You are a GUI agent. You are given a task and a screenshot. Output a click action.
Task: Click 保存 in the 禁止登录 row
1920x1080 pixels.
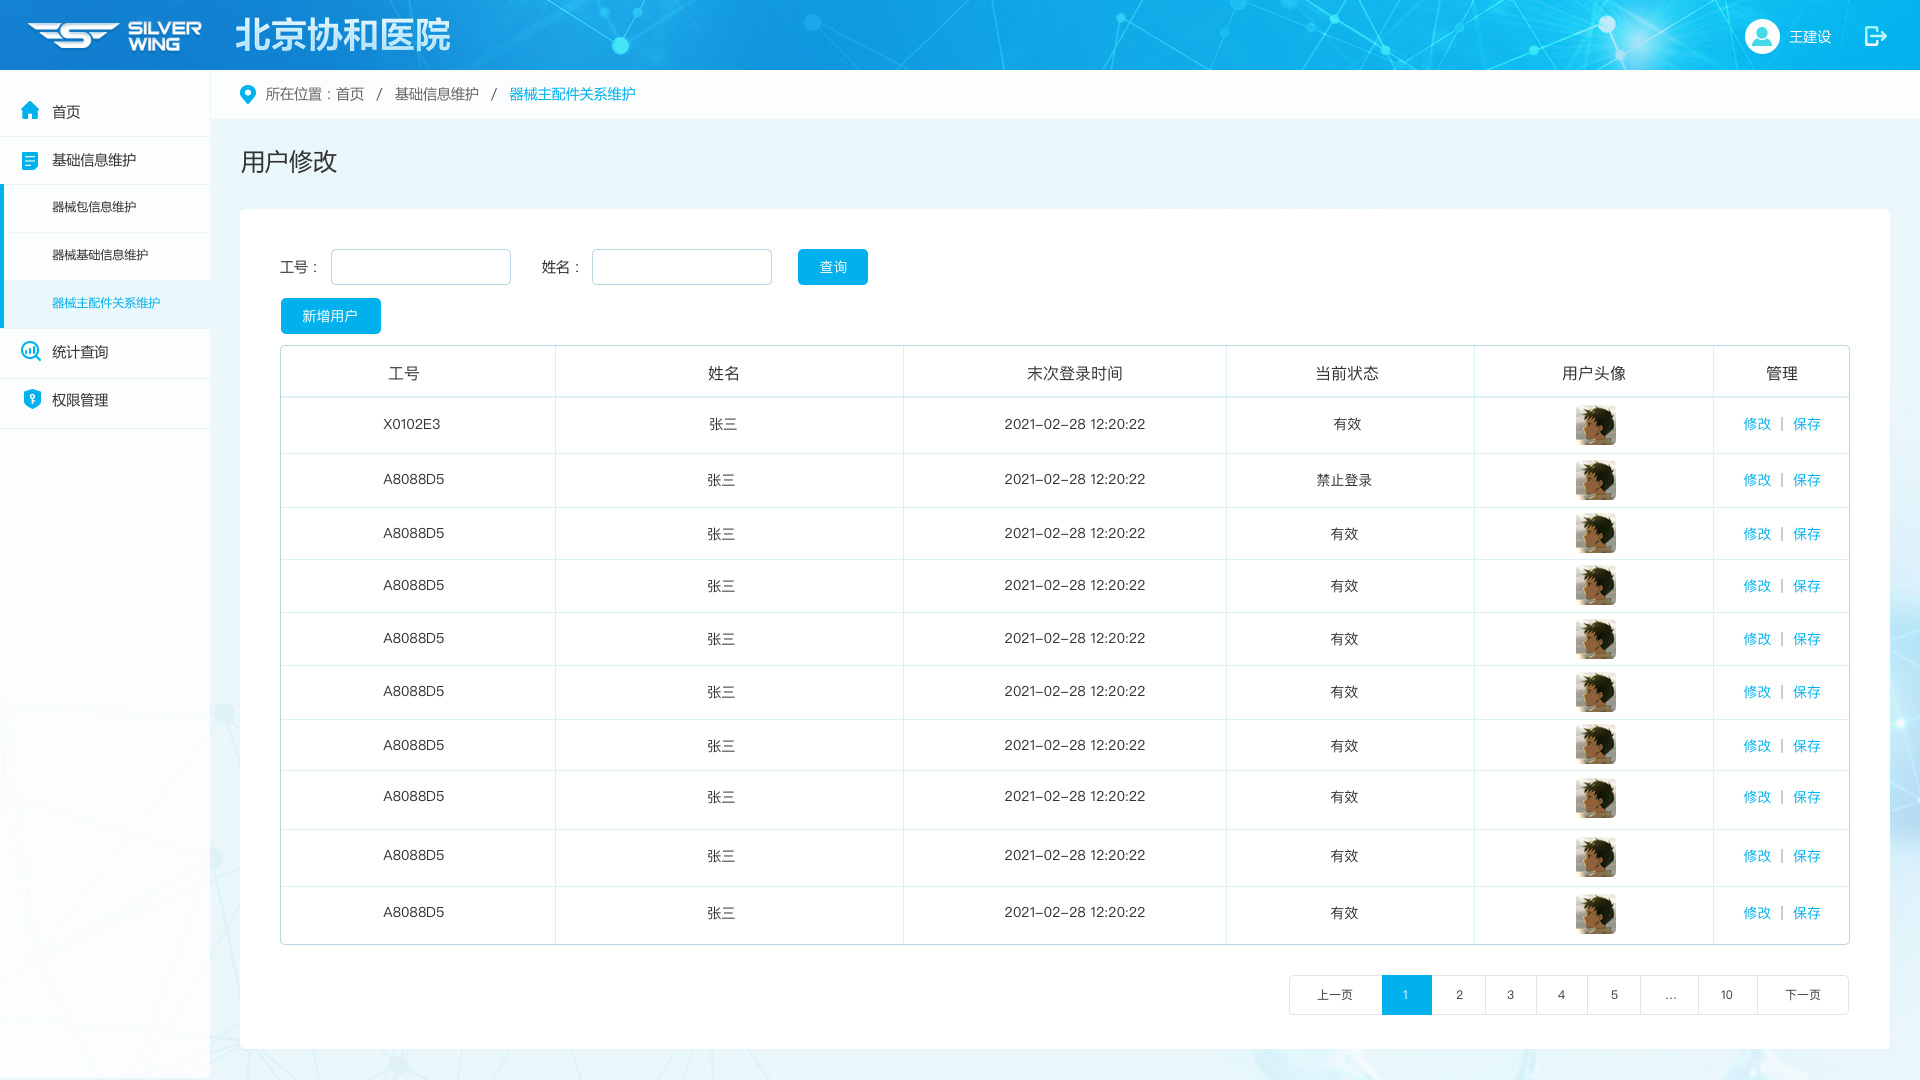click(x=1806, y=480)
